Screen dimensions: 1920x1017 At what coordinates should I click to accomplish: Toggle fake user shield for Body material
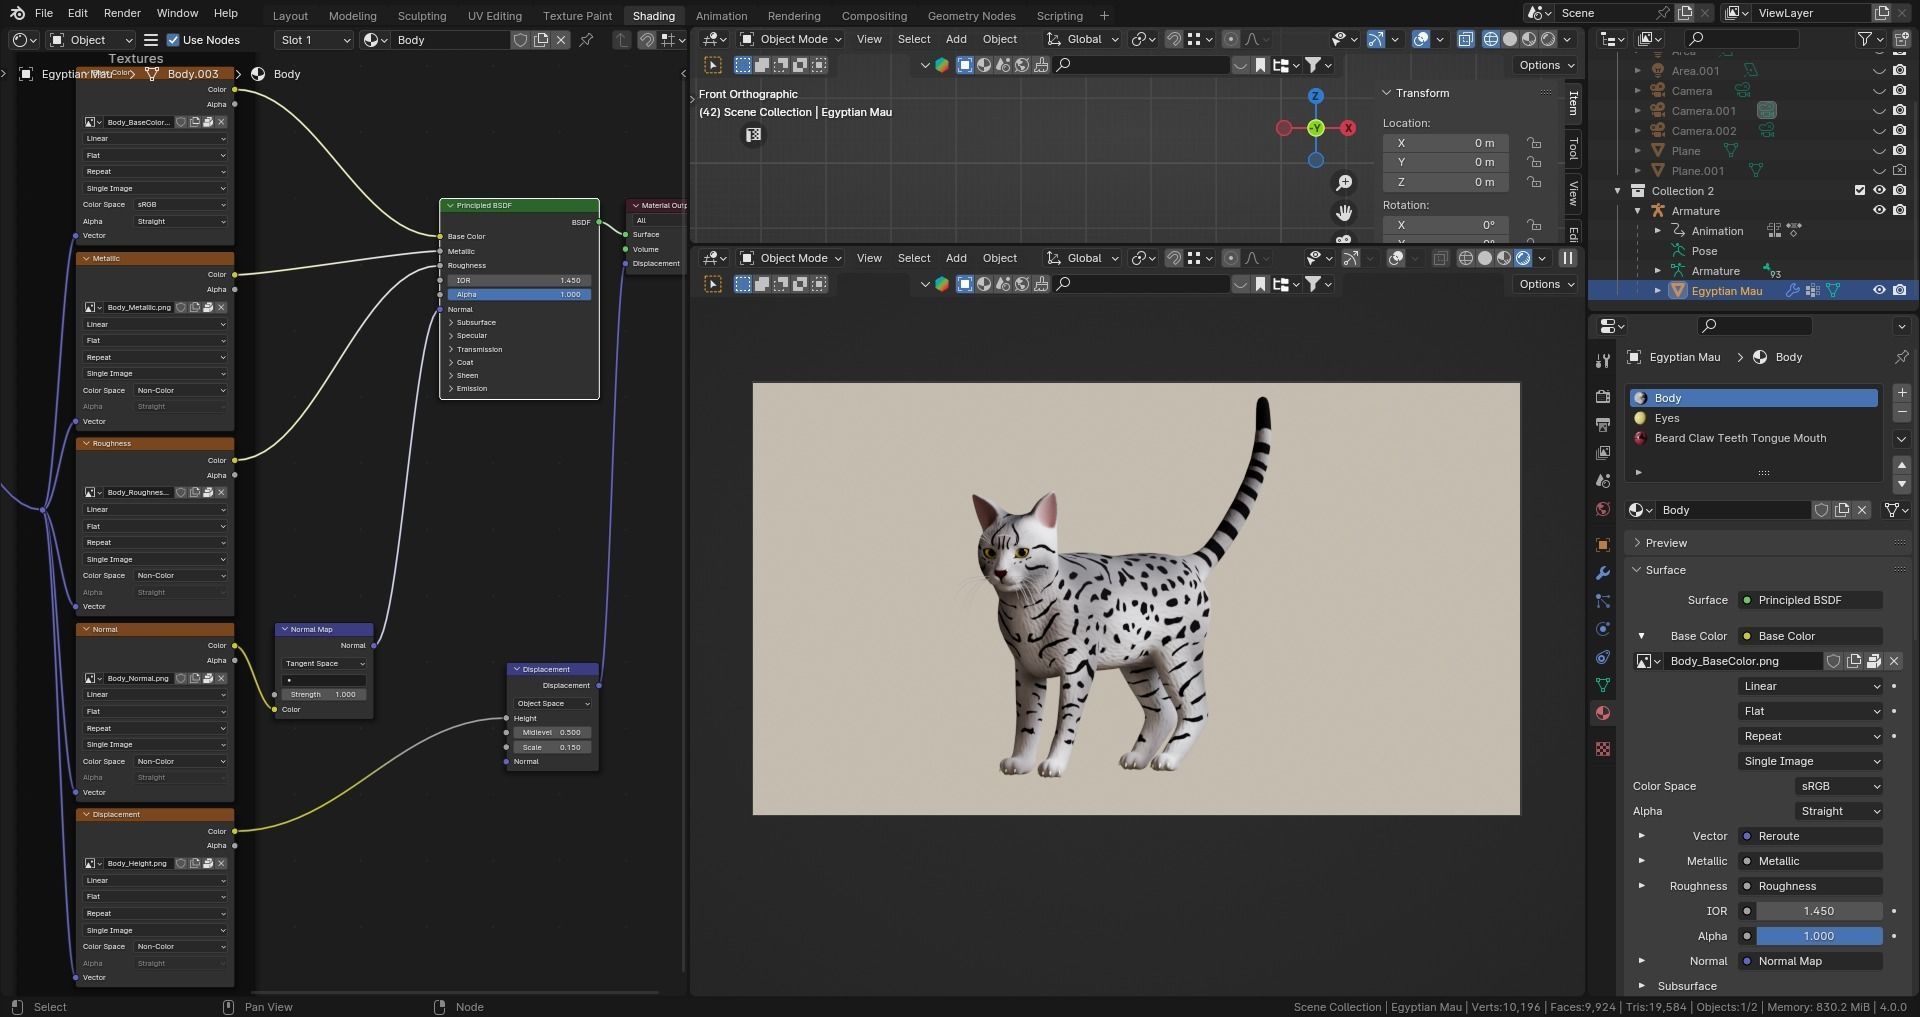coord(1822,510)
